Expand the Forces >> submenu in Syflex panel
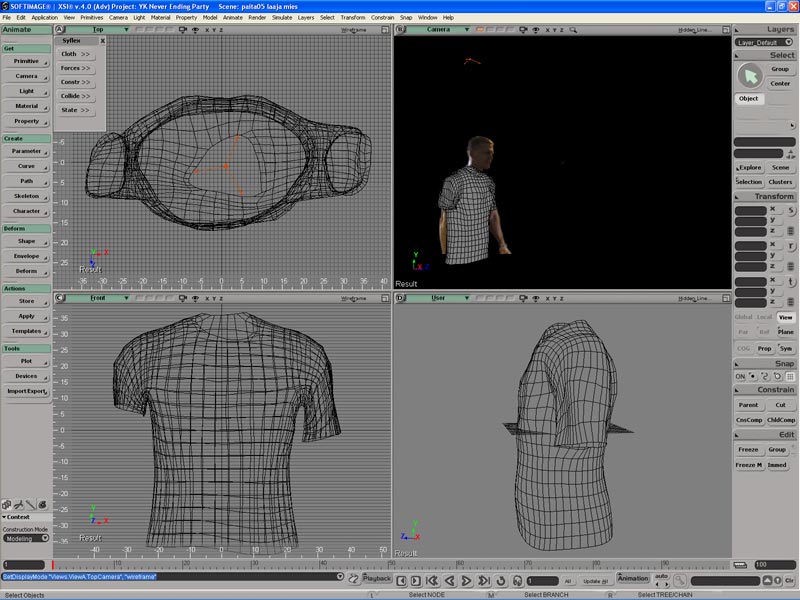Viewport: 800px width, 600px height. click(75, 68)
